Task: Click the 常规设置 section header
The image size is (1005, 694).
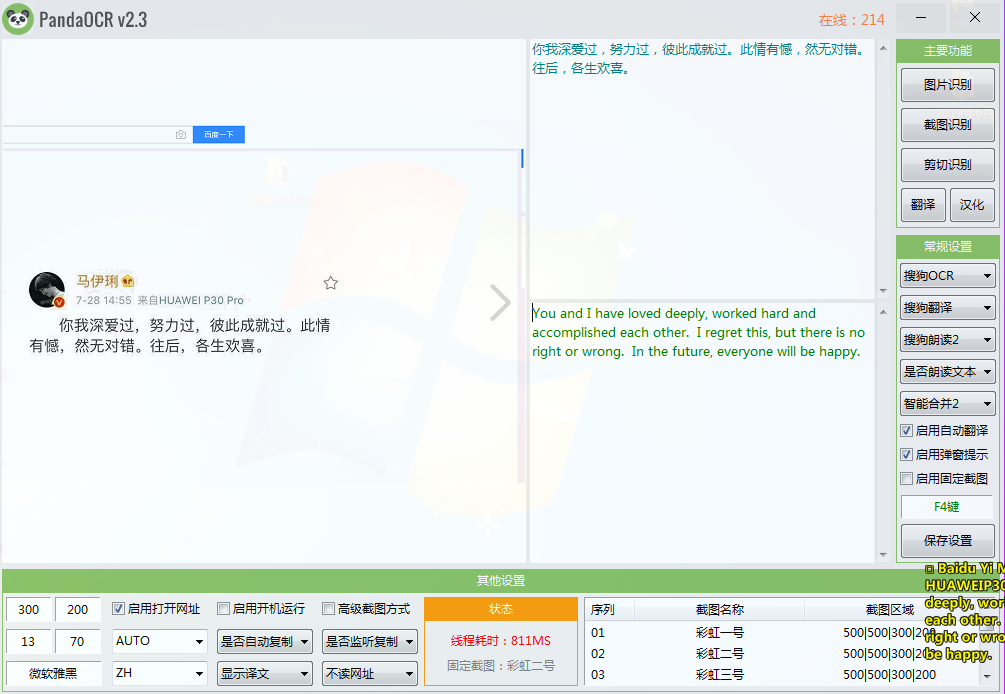Action: [x=947, y=247]
